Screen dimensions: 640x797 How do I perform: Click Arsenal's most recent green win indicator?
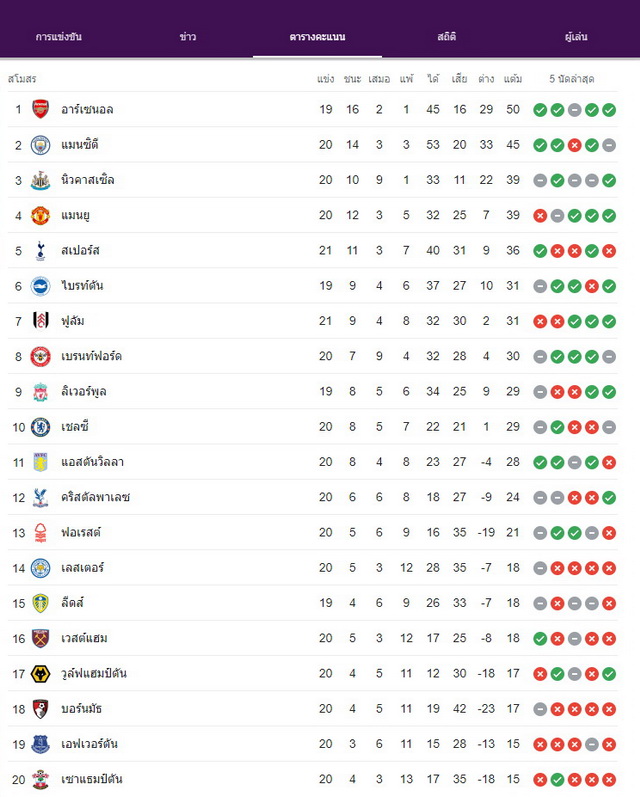click(609, 110)
